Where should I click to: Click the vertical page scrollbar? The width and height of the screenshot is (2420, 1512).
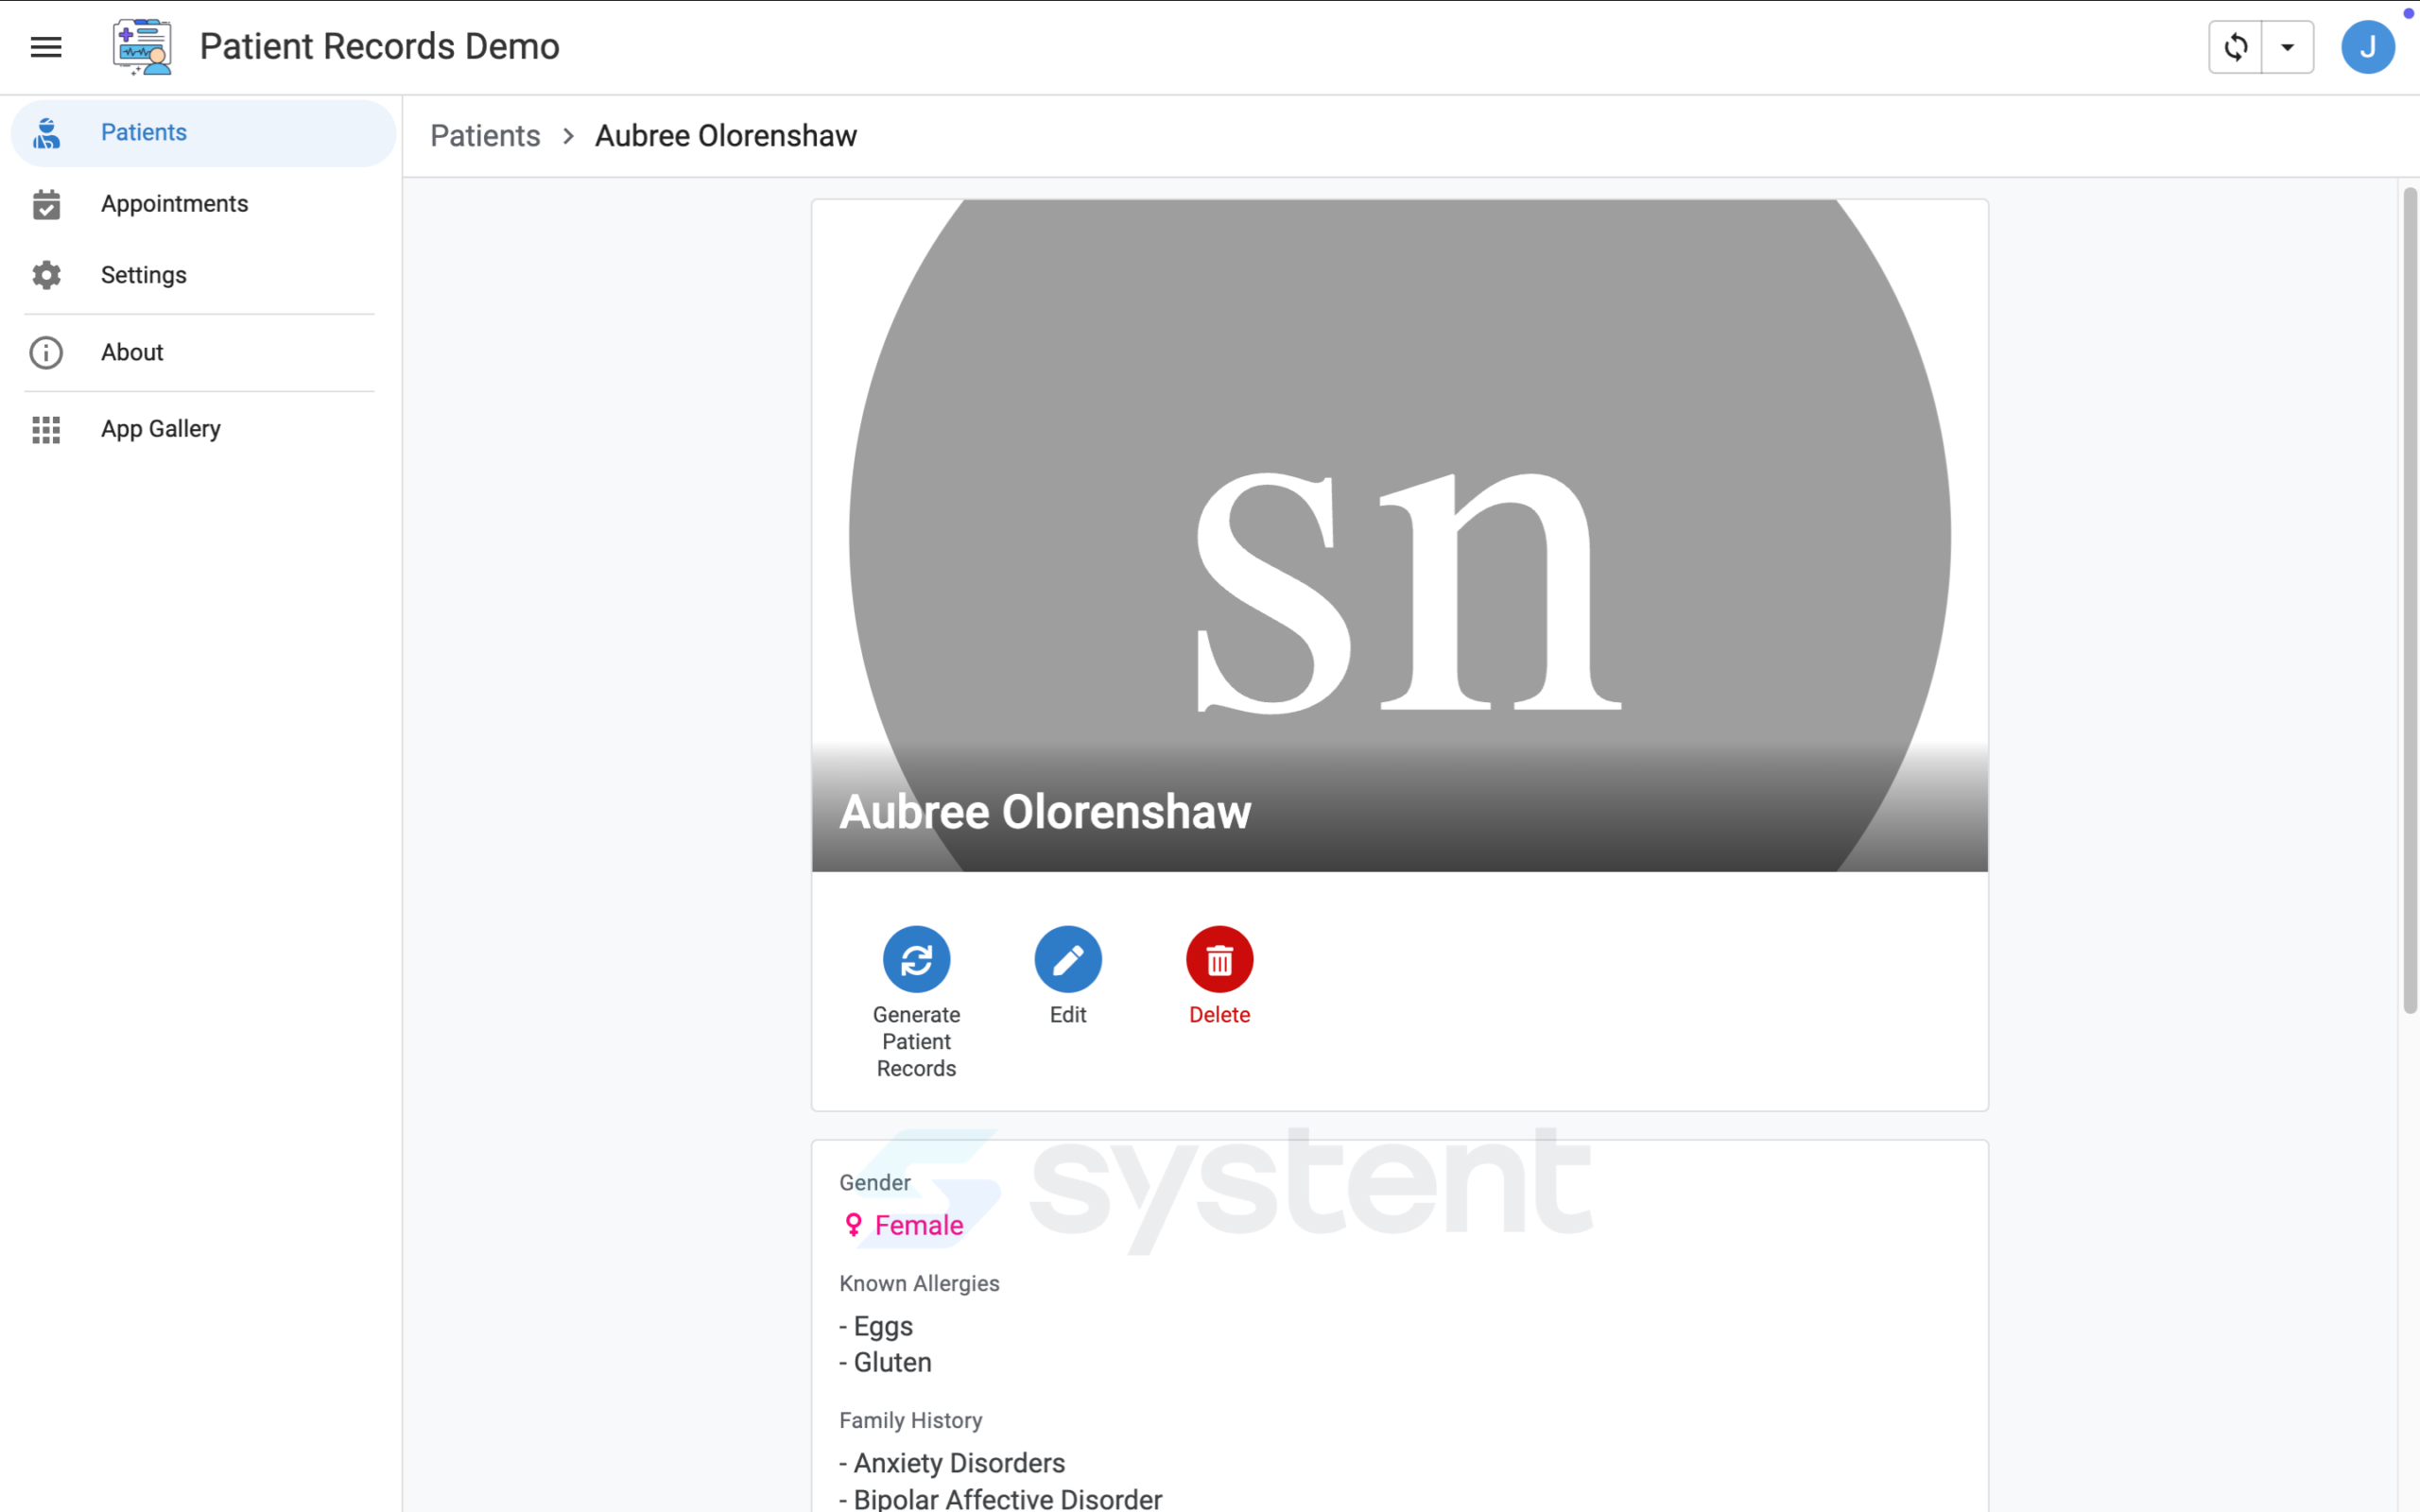click(2410, 600)
